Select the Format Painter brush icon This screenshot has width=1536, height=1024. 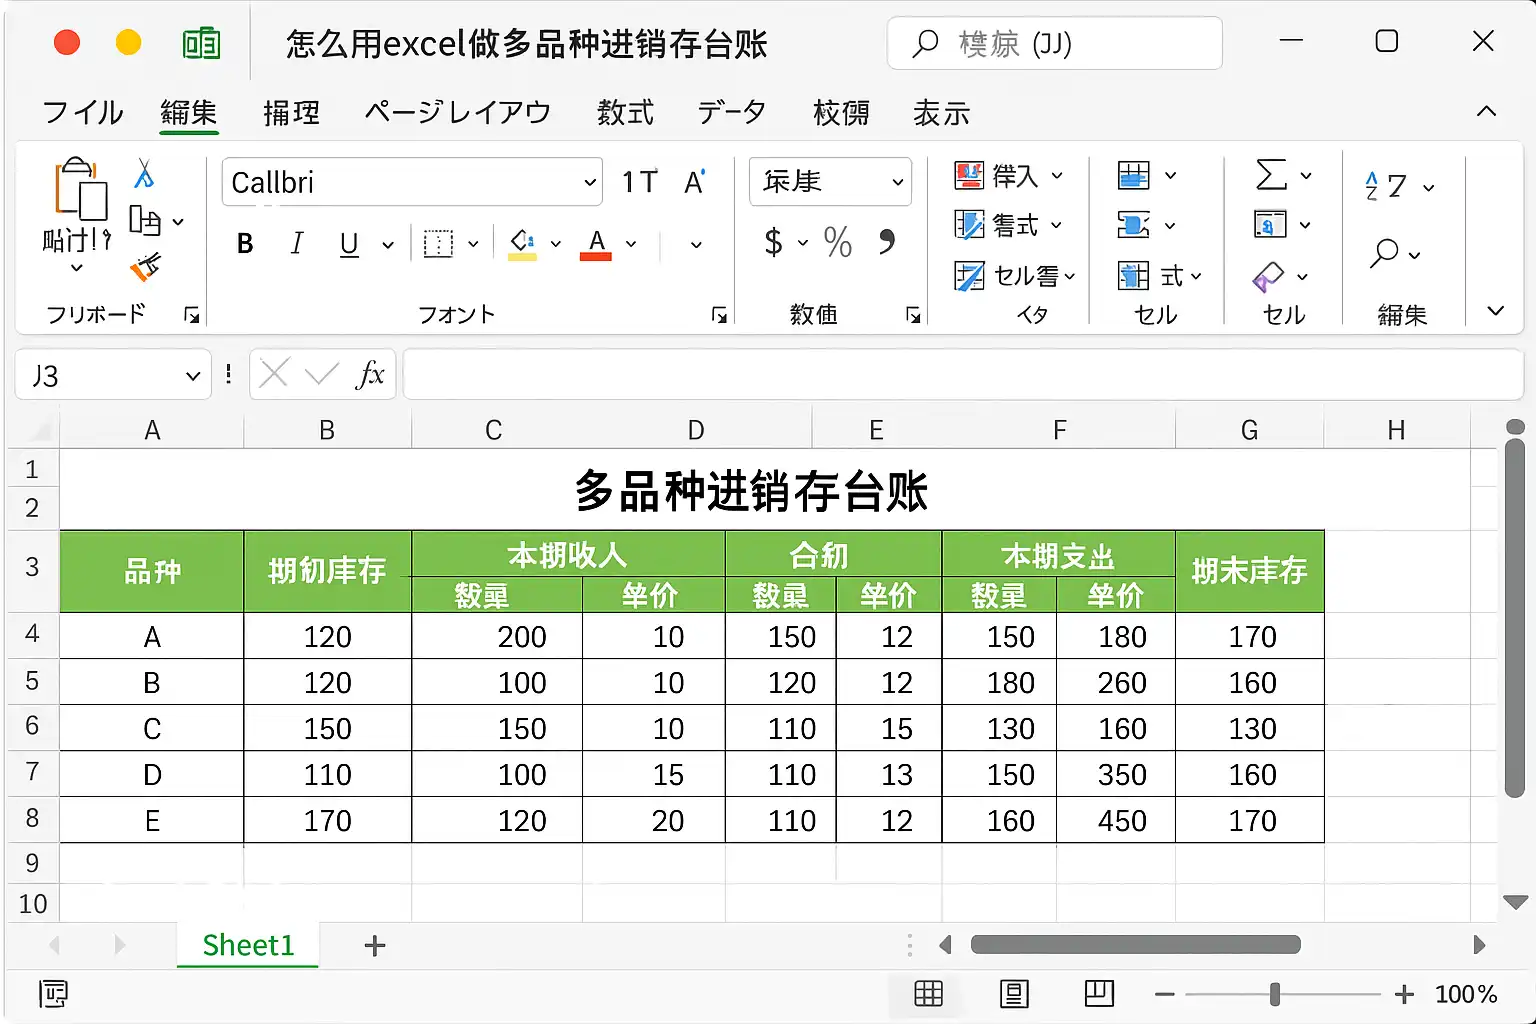146,267
